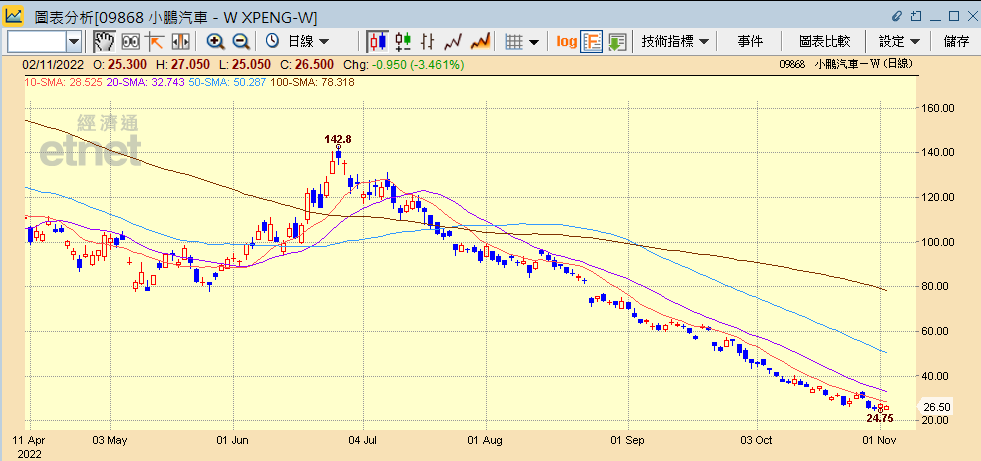Click the L: 25.050 low value
Image resolution: width=981 pixels, height=461 pixels.
245,65
